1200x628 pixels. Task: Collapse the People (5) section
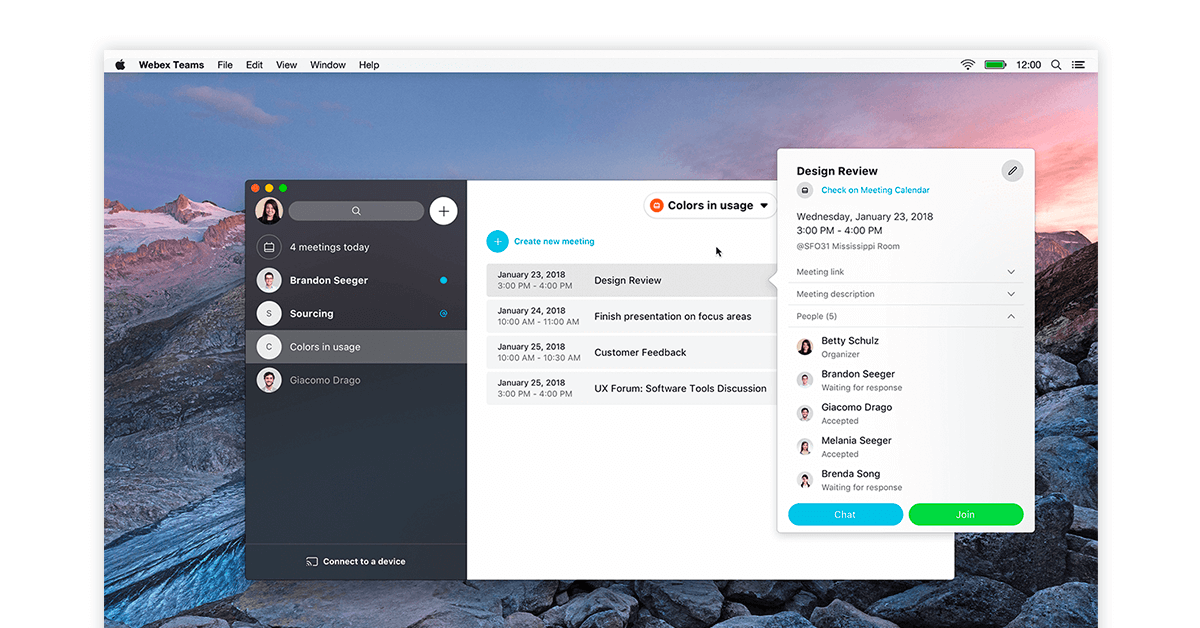[x=906, y=316]
